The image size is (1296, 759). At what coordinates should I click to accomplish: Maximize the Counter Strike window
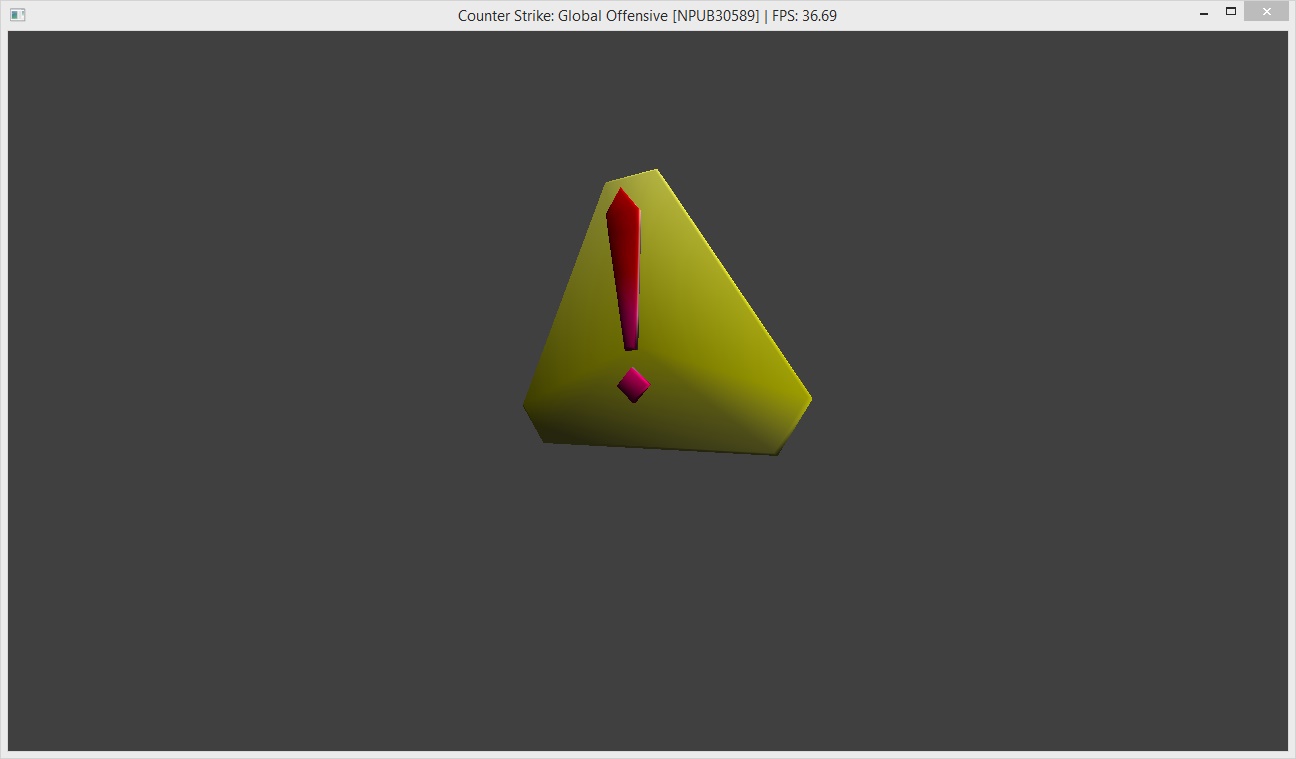click(x=1231, y=12)
